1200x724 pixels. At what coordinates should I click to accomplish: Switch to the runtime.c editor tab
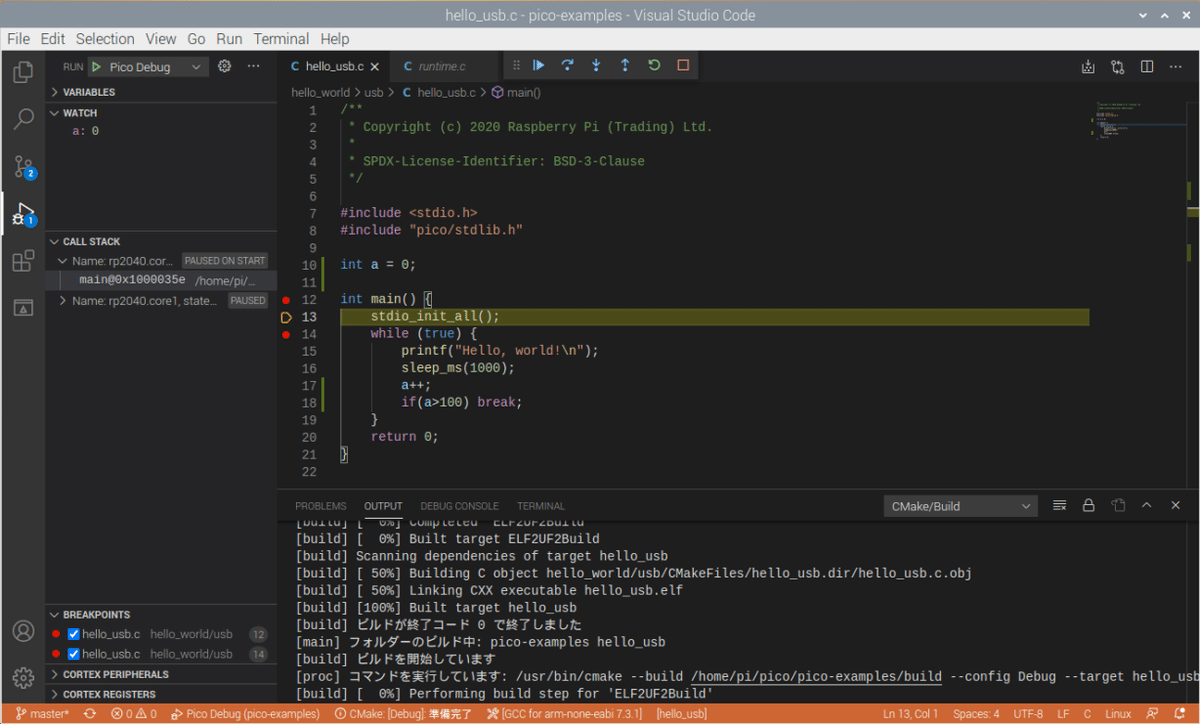(443, 67)
